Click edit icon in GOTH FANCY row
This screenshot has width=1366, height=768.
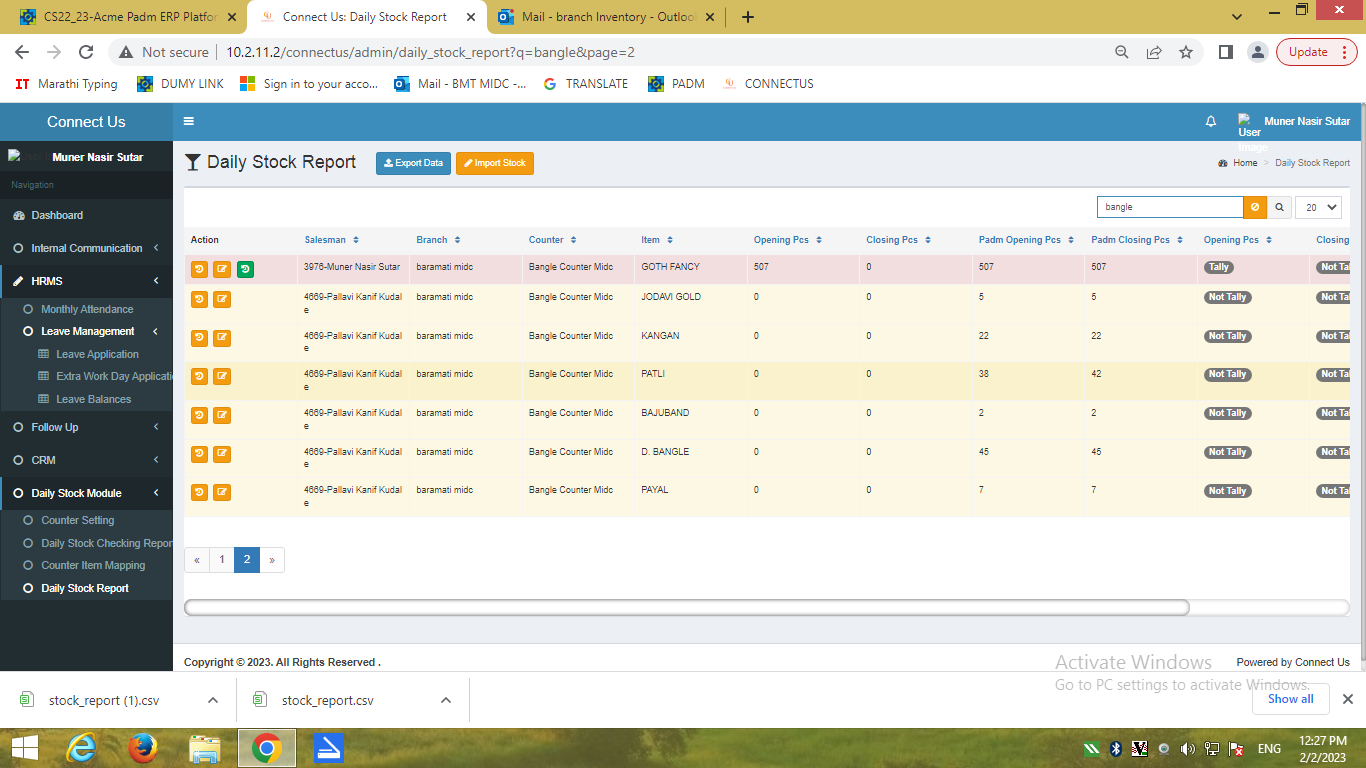tap(222, 269)
